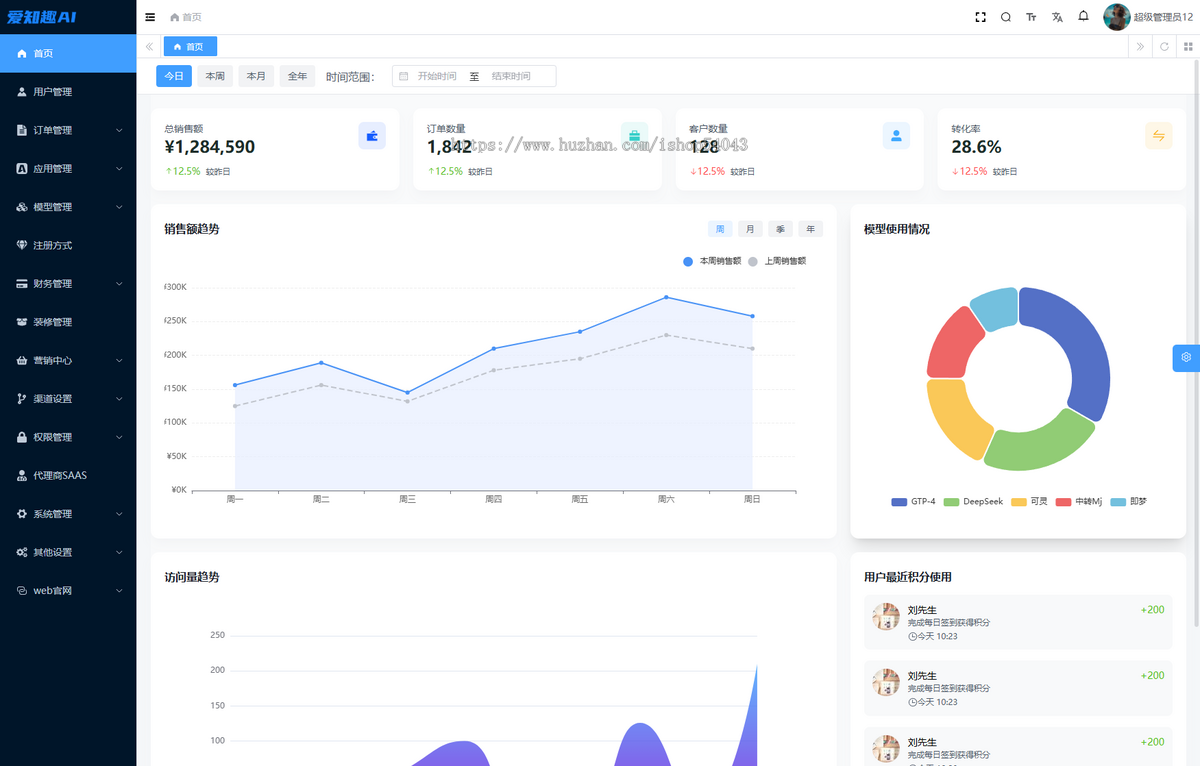Screen dimensions: 1200x766
Task: Toggle 本周销售额 legend series
Action: pos(712,261)
